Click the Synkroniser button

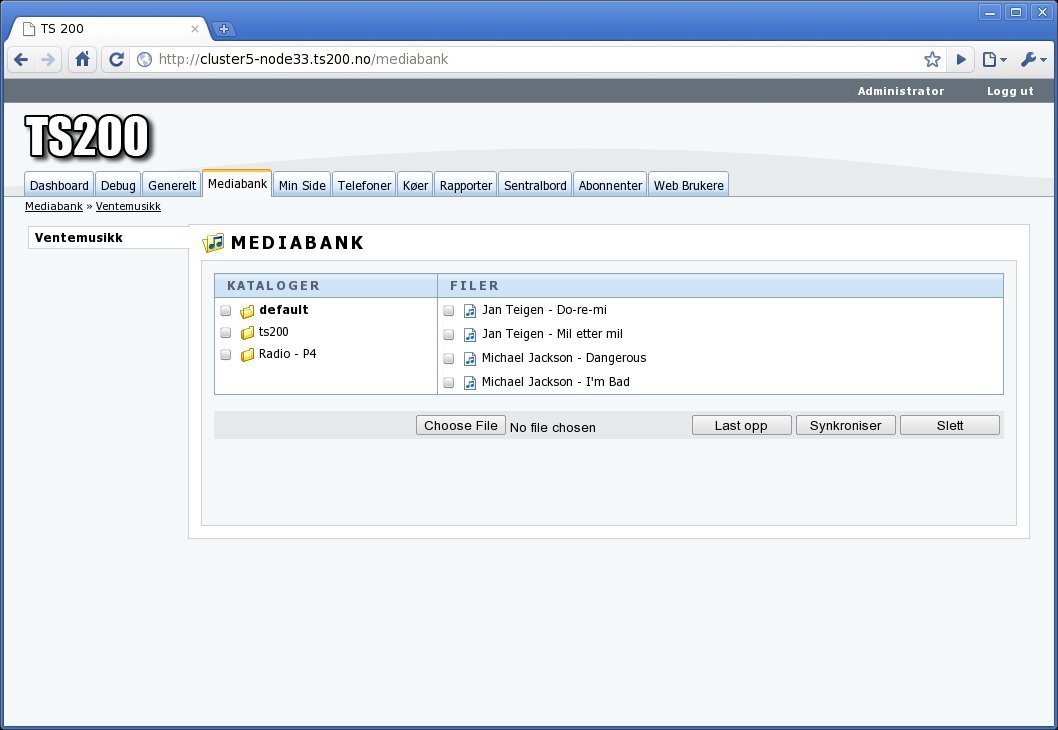click(x=845, y=425)
